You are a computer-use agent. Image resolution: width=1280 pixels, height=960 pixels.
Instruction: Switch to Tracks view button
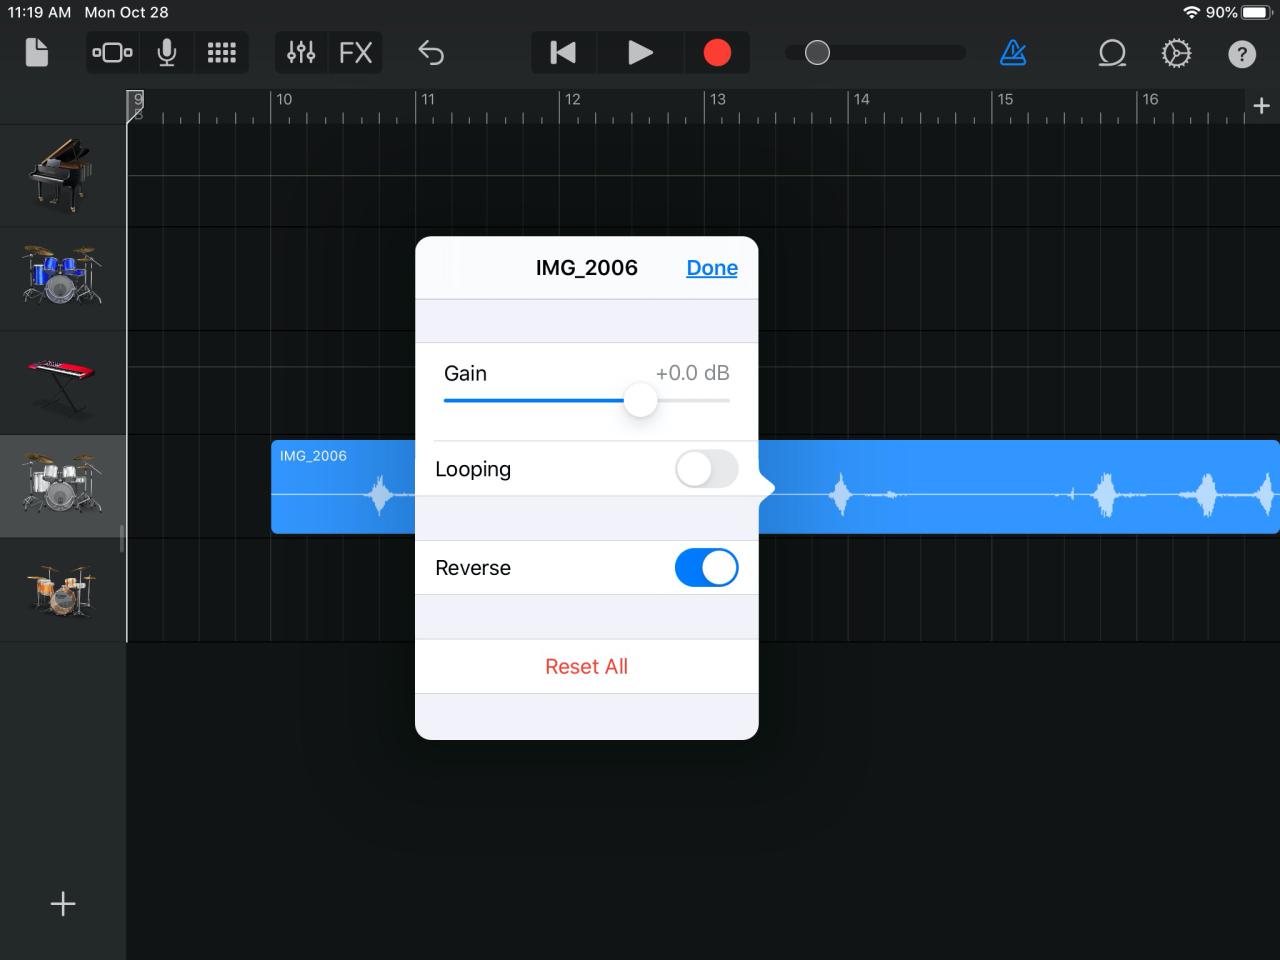pyautogui.click(x=112, y=52)
